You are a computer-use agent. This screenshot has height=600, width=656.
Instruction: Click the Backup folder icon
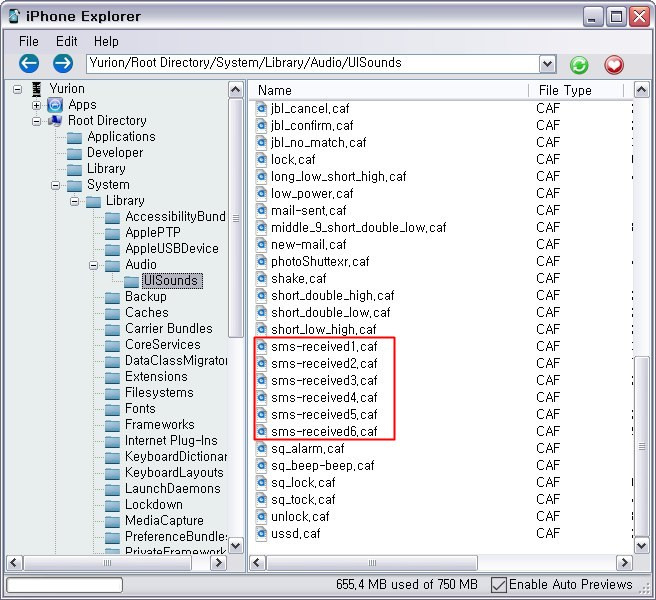[112, 297]
